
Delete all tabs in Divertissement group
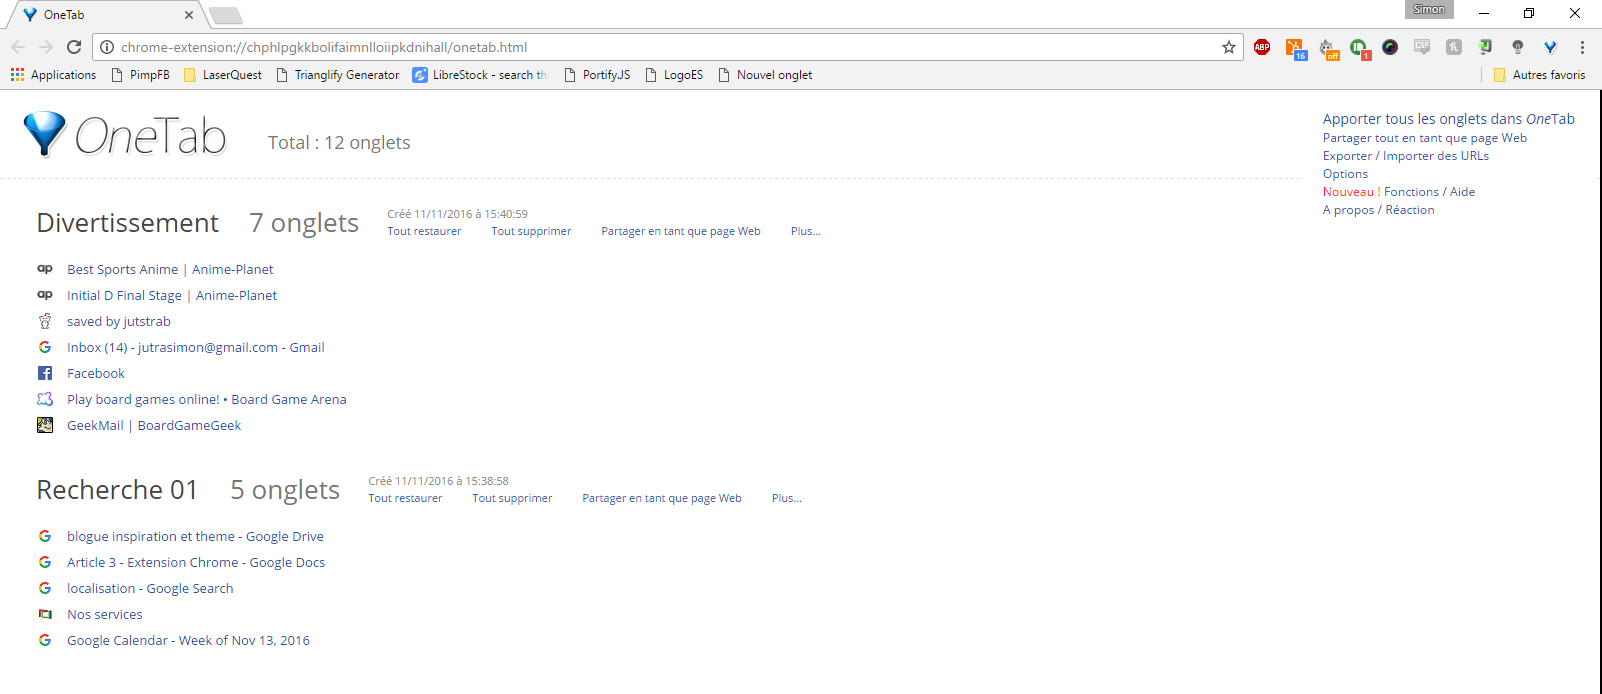531,231
